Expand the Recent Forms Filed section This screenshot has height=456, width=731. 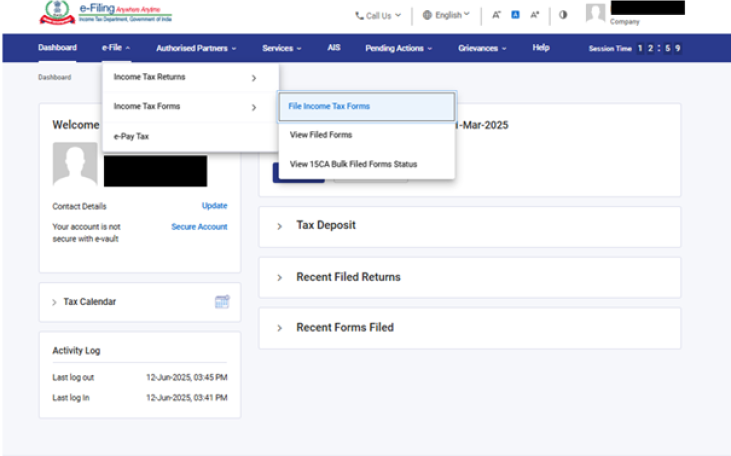pos(345,327)
